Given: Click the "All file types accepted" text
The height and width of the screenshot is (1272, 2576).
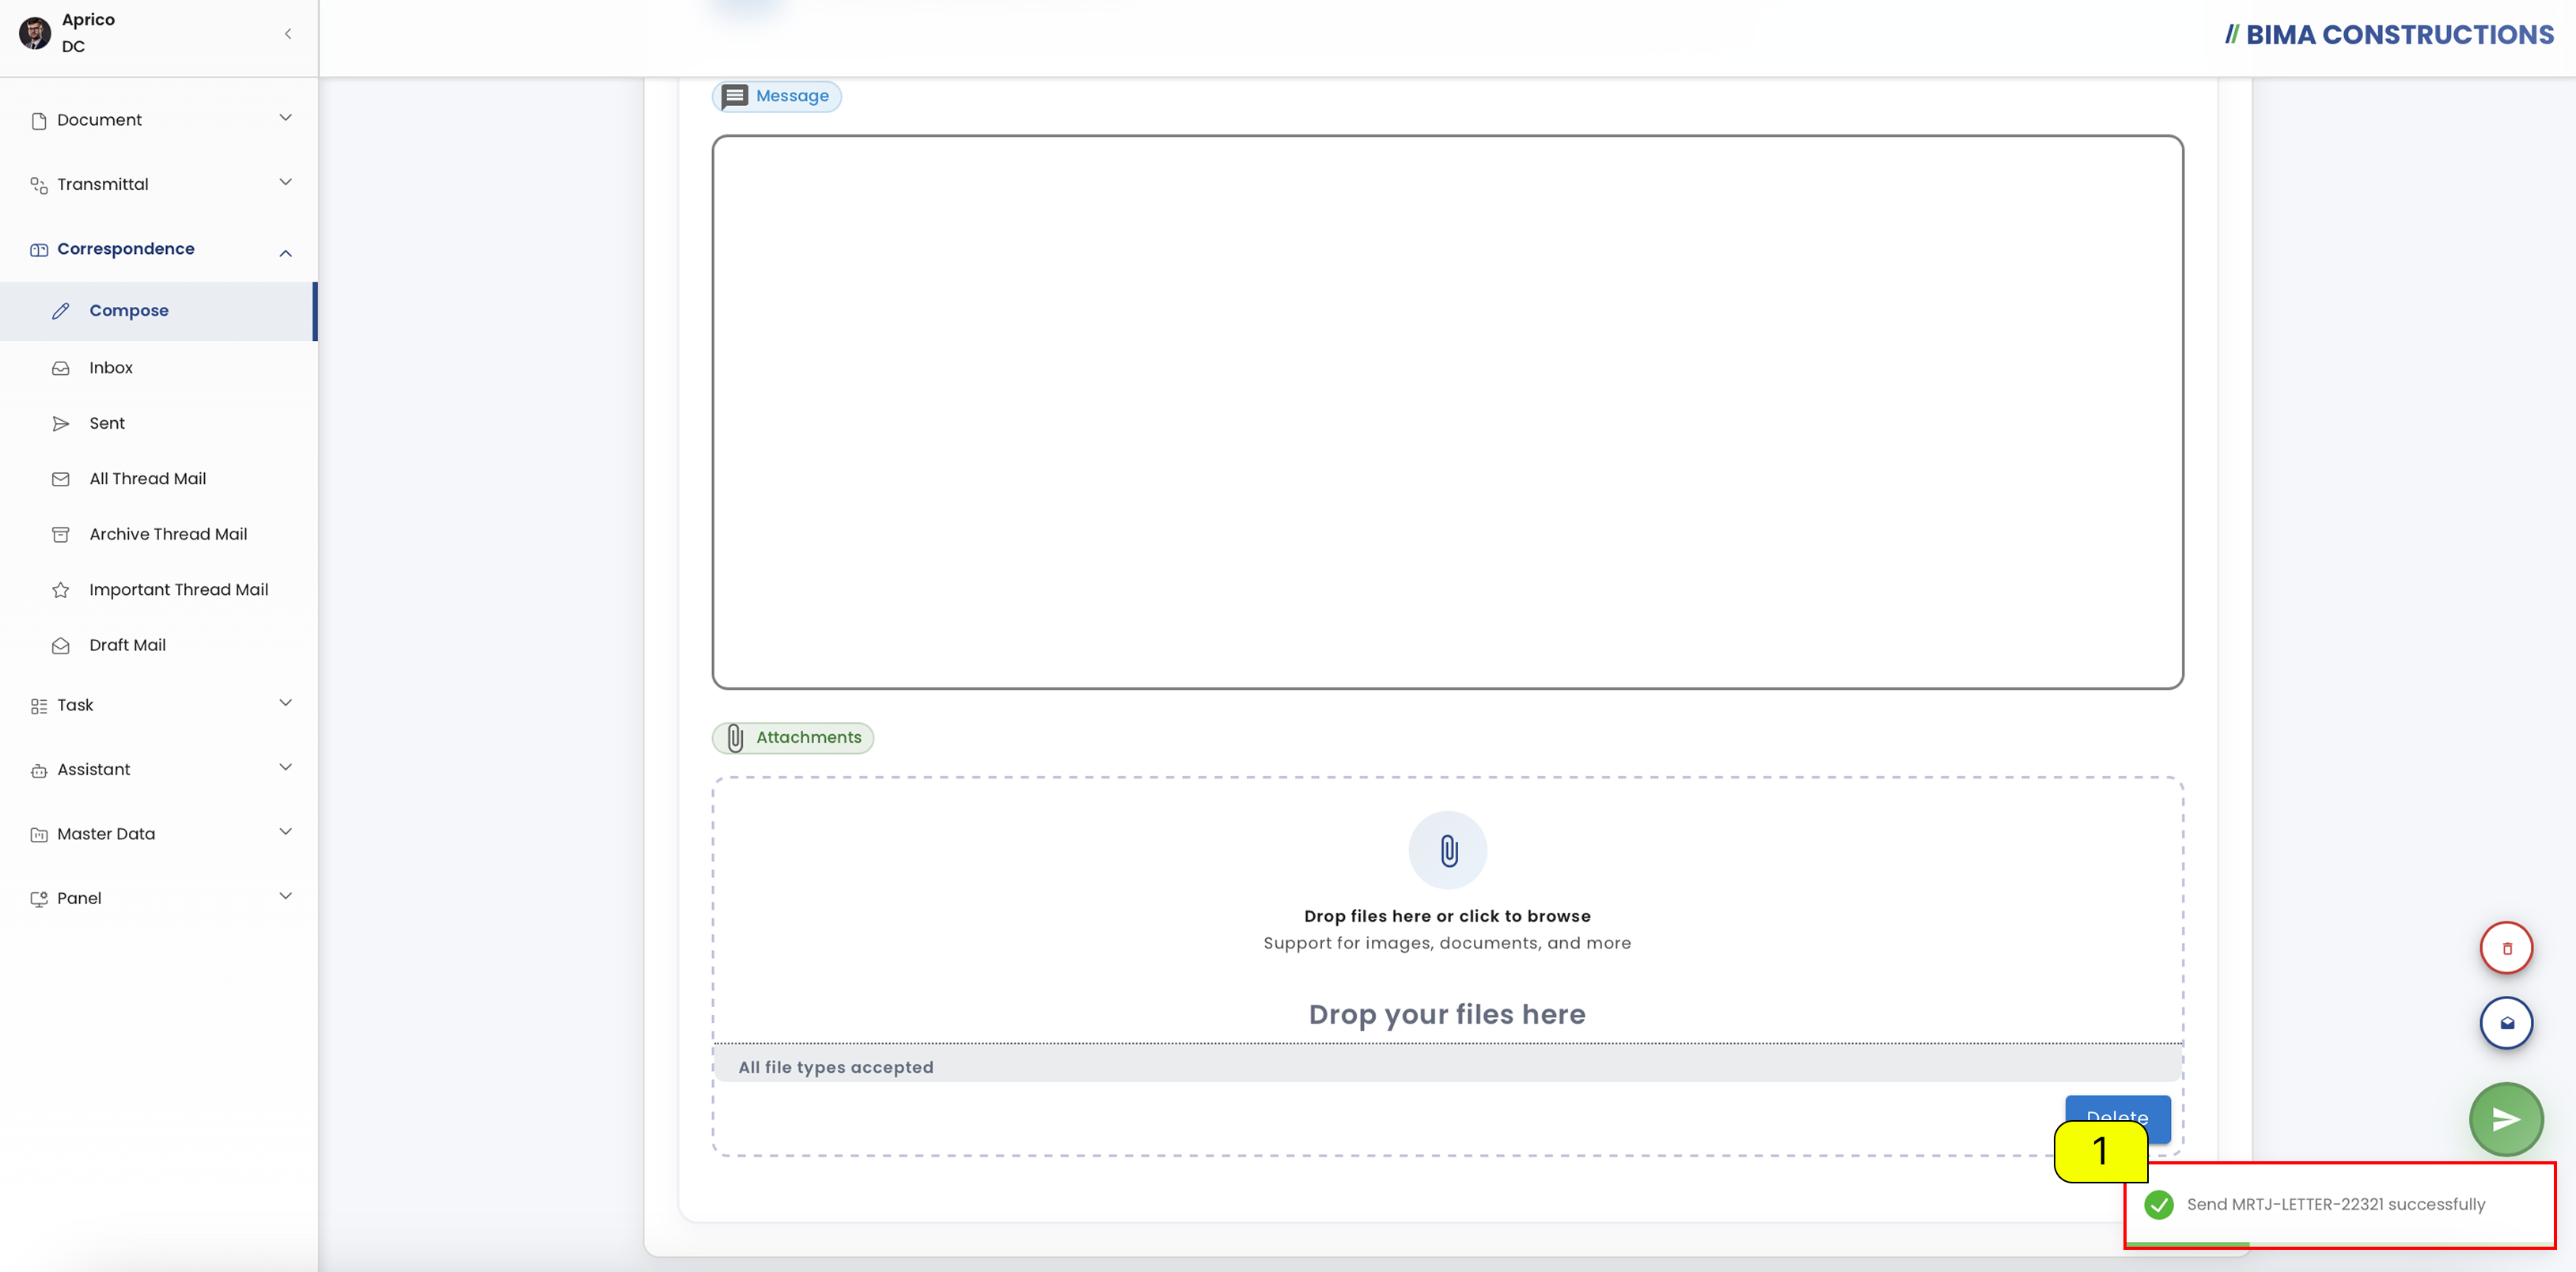Looking at the screenshot, I should 836,1068.
